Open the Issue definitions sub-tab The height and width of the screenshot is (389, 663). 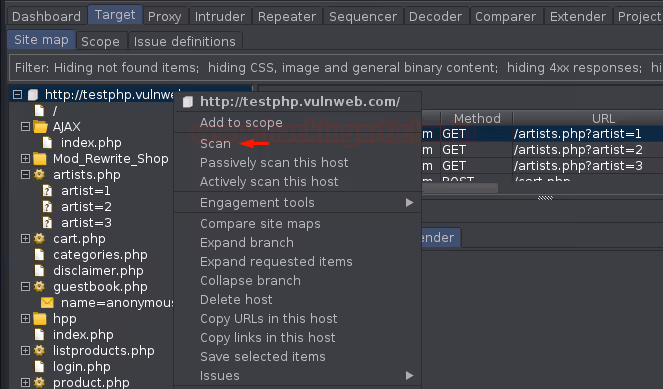[x=184, y=41]
